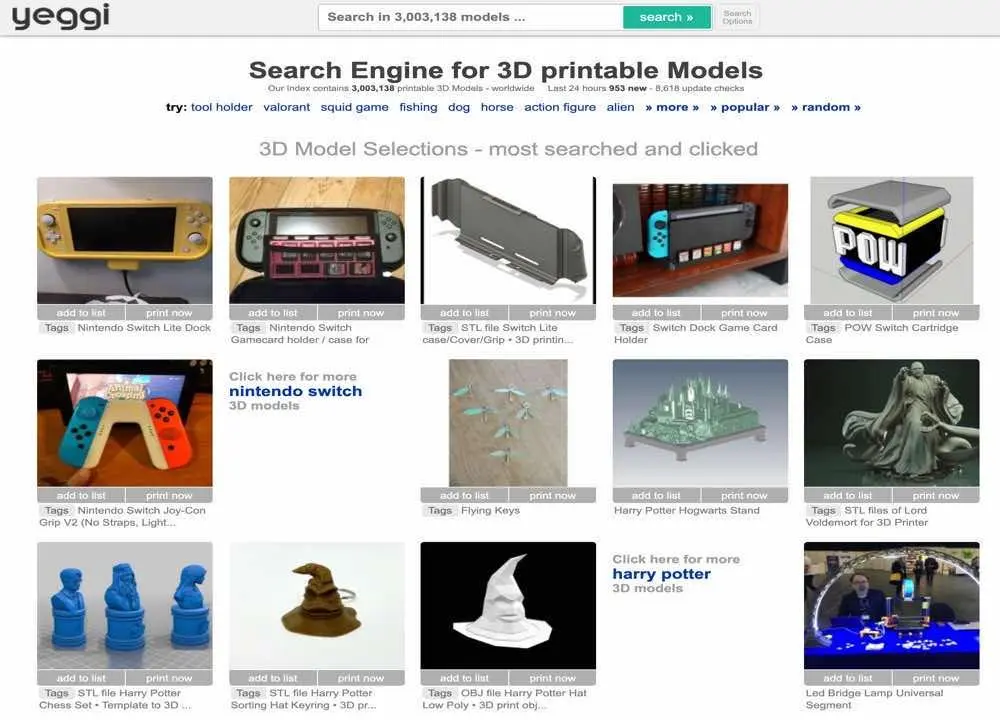Click Tags for POW Switch Cartridge Case
This screenshot has width=1000, height=720.
click(823, 328)
